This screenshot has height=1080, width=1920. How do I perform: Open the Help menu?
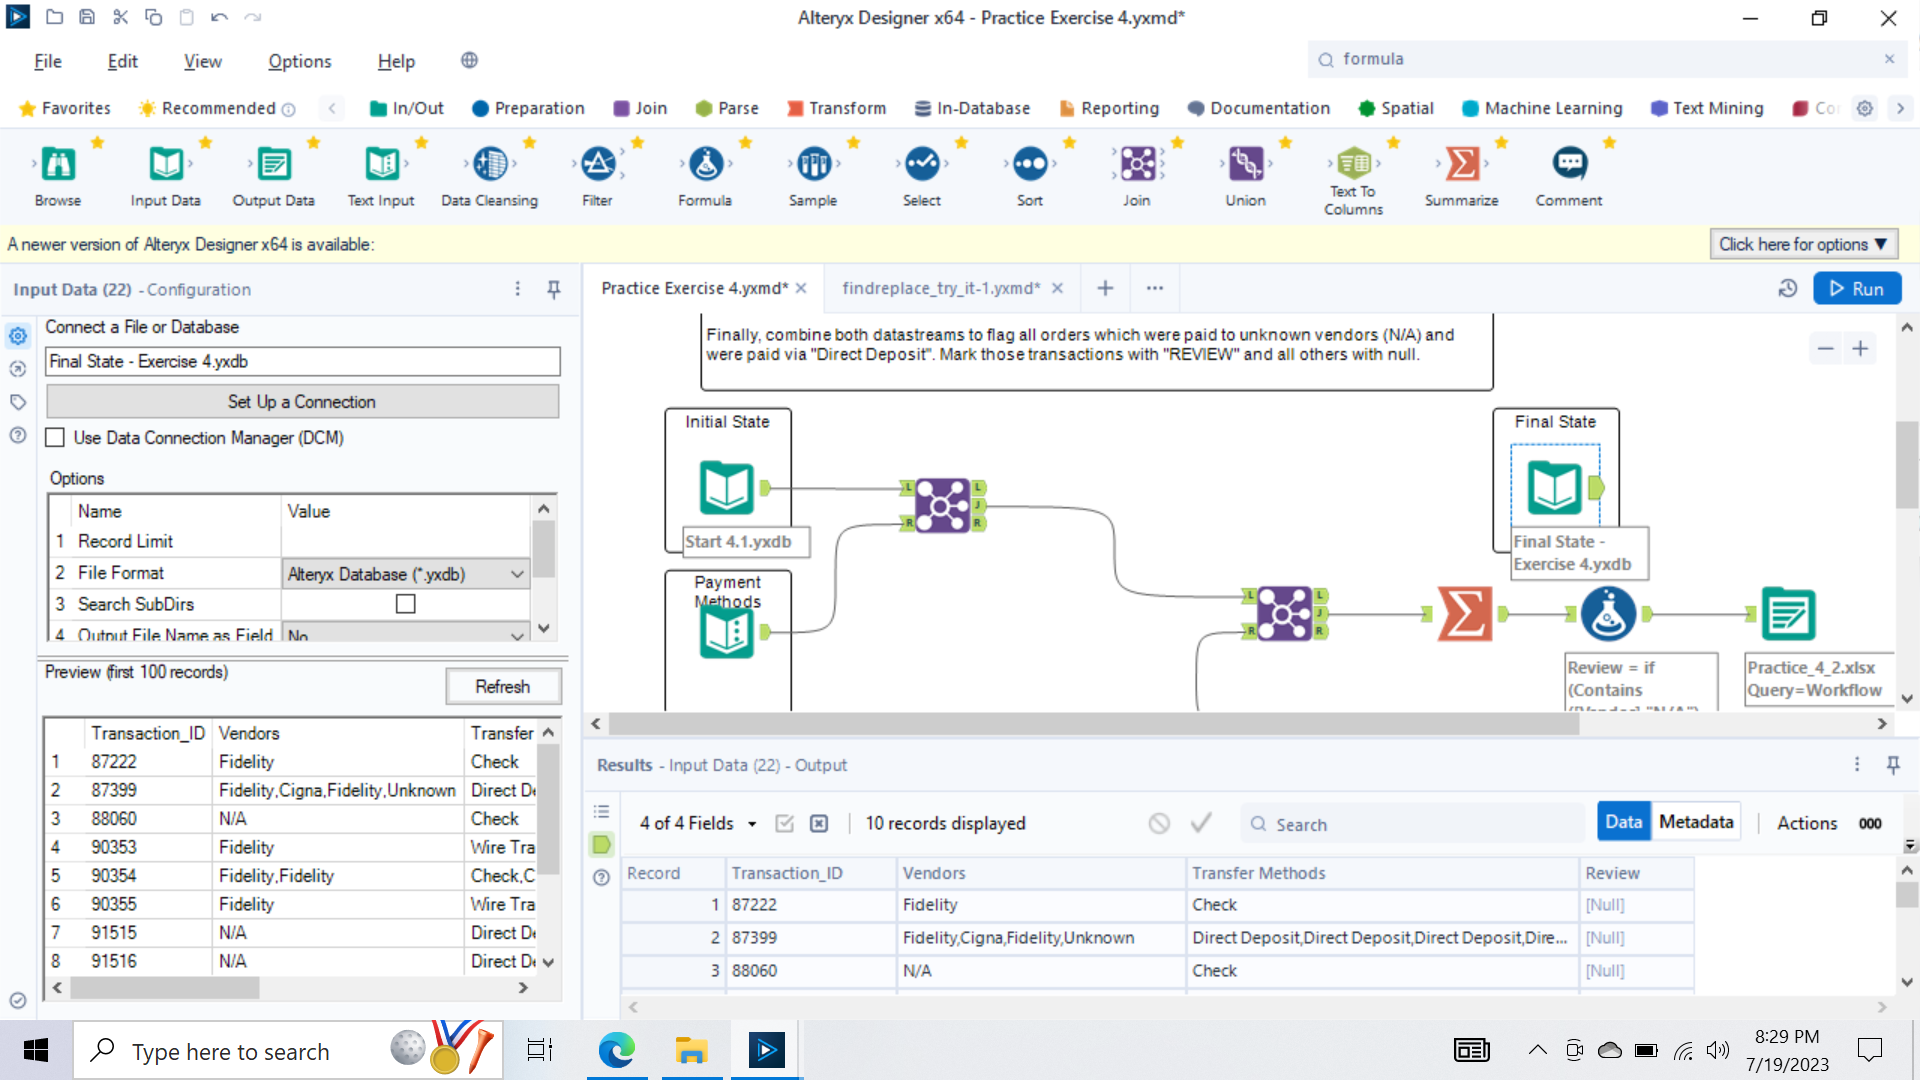coord(396,61)
